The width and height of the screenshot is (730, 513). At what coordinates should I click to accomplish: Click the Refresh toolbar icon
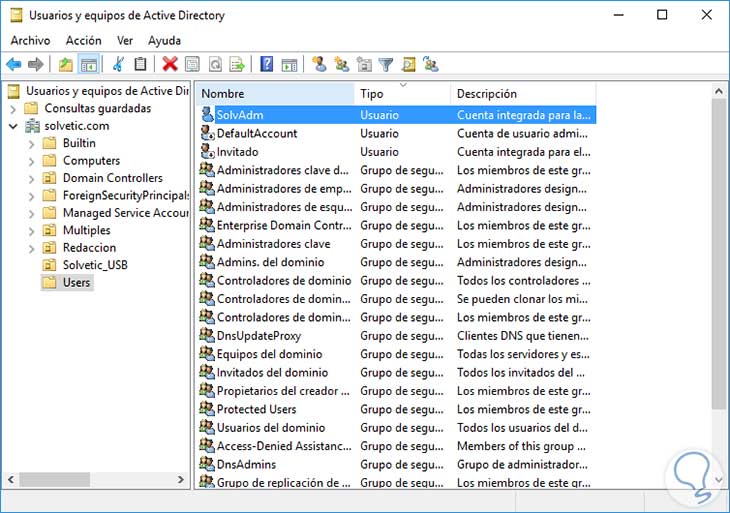click(x=215, y=64)
